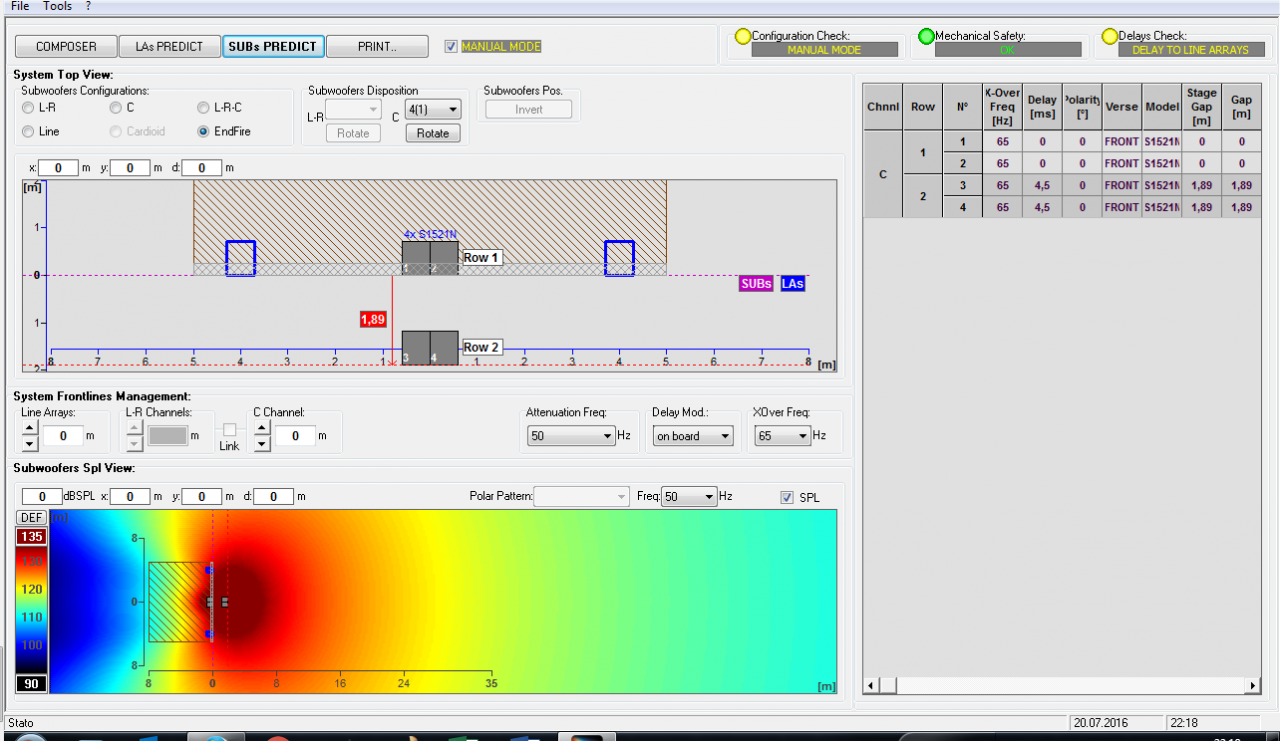Click the yellow Delays Check indicator light
Screen dimensions: 1280x741
pyautogui.click(x=1109, y=37)
